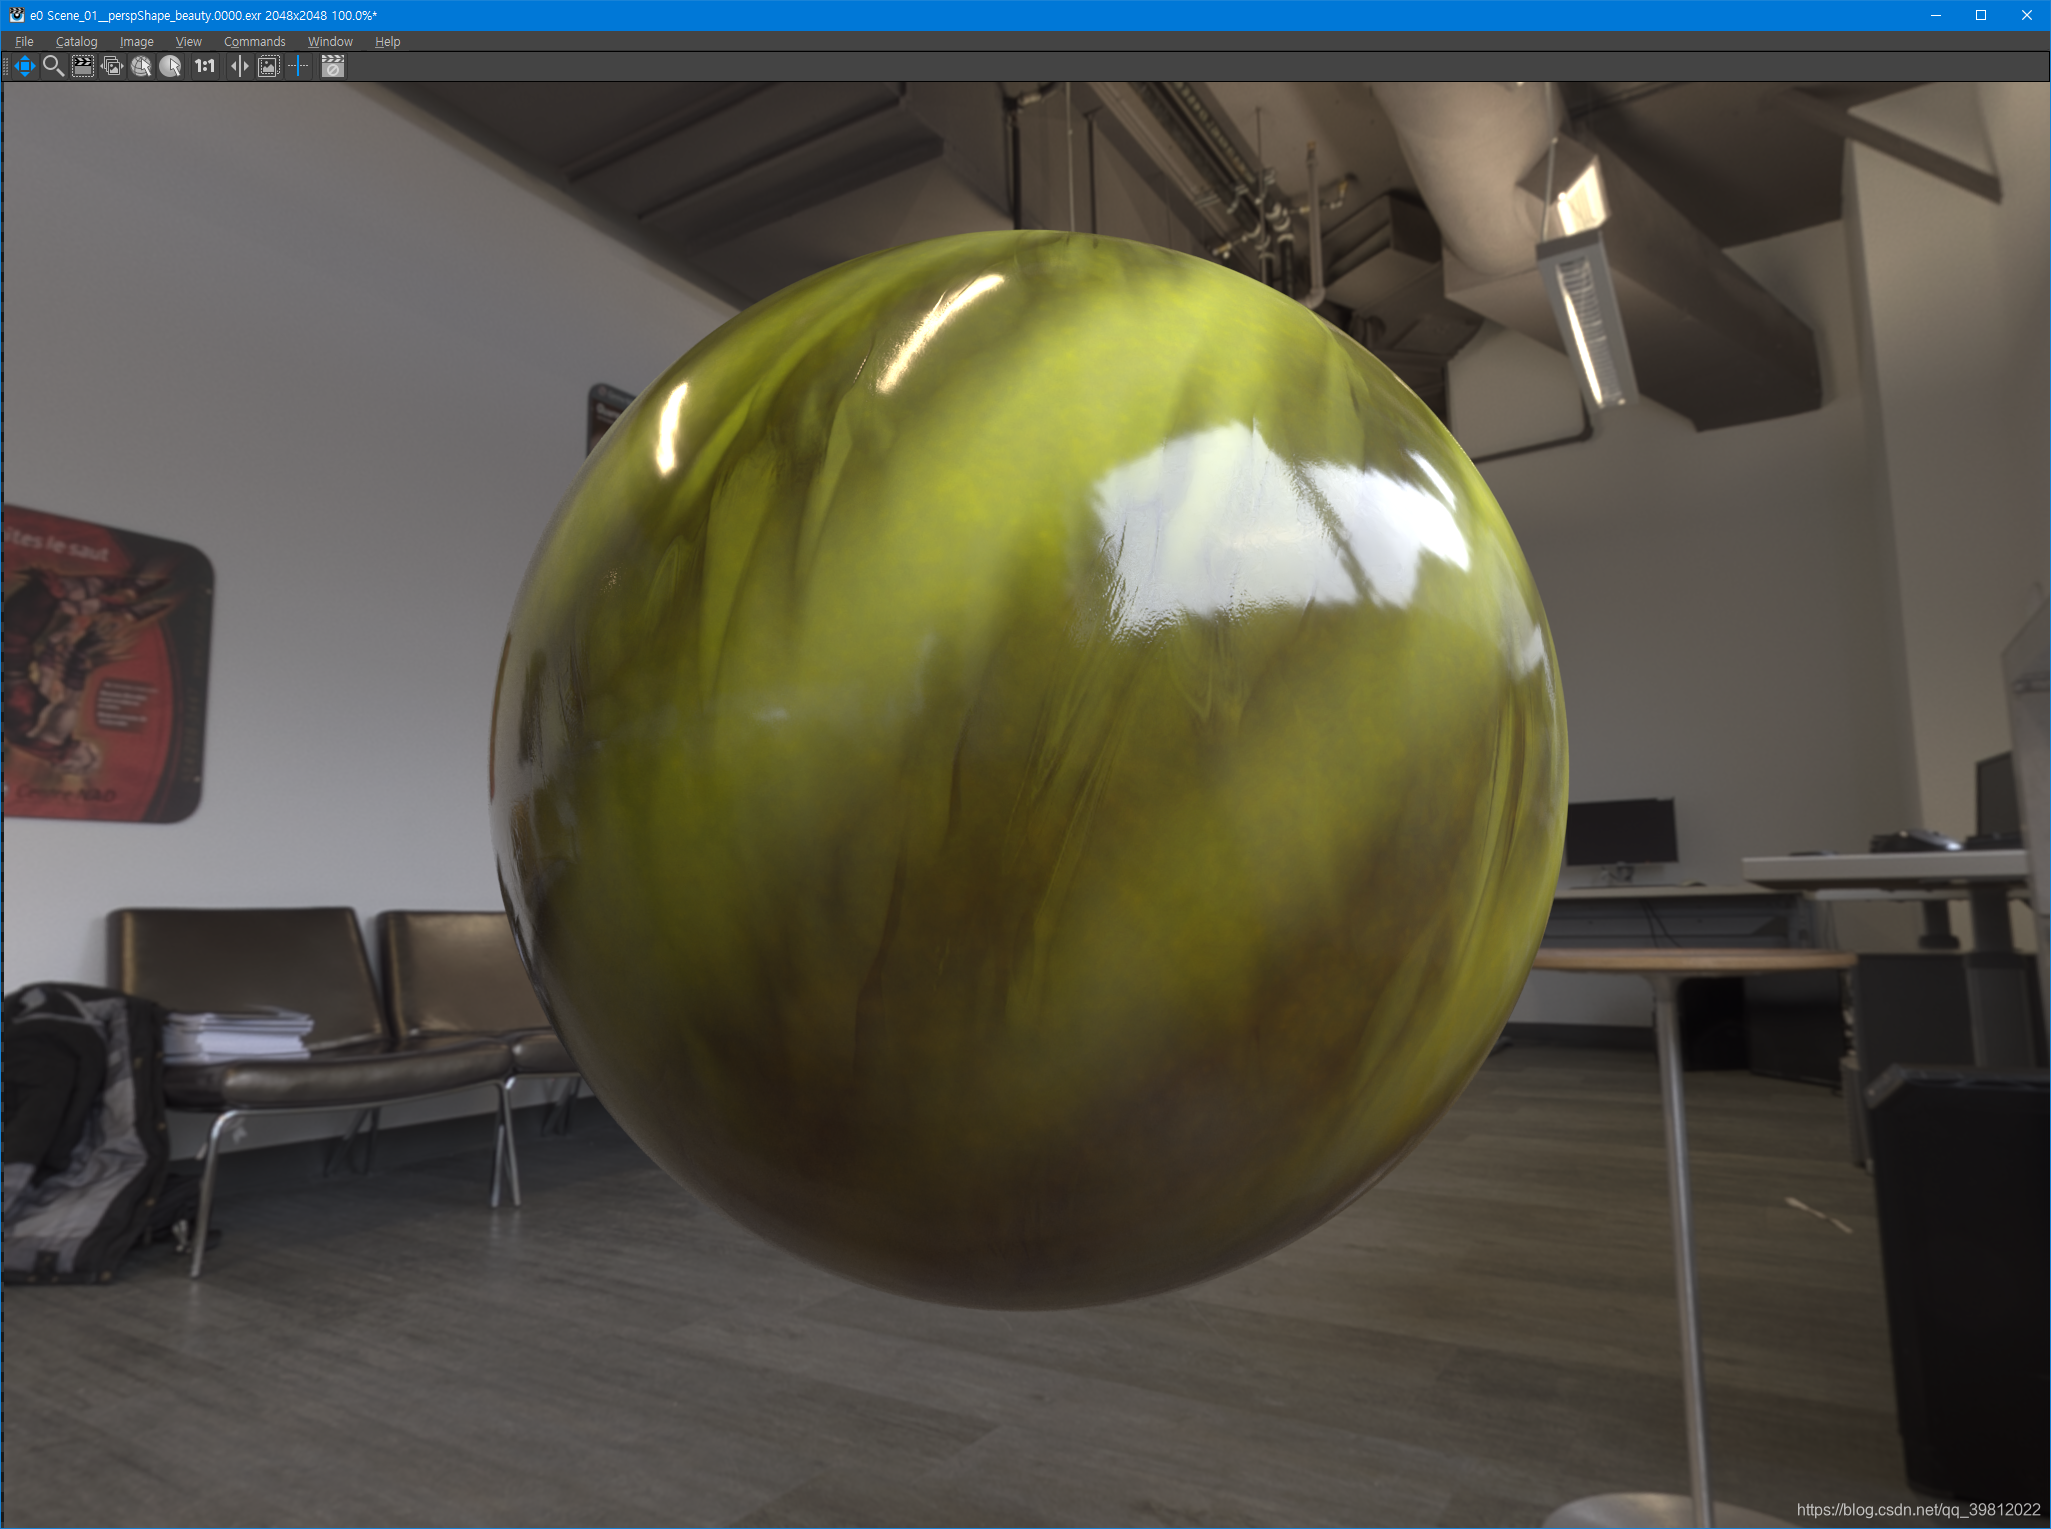Click the image sequence browse icon
Viewport: 2051px width, 1529px height.
[112, 66]
